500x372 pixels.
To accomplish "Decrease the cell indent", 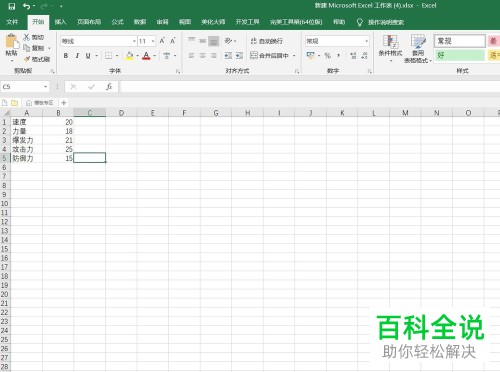I will 228,56.
